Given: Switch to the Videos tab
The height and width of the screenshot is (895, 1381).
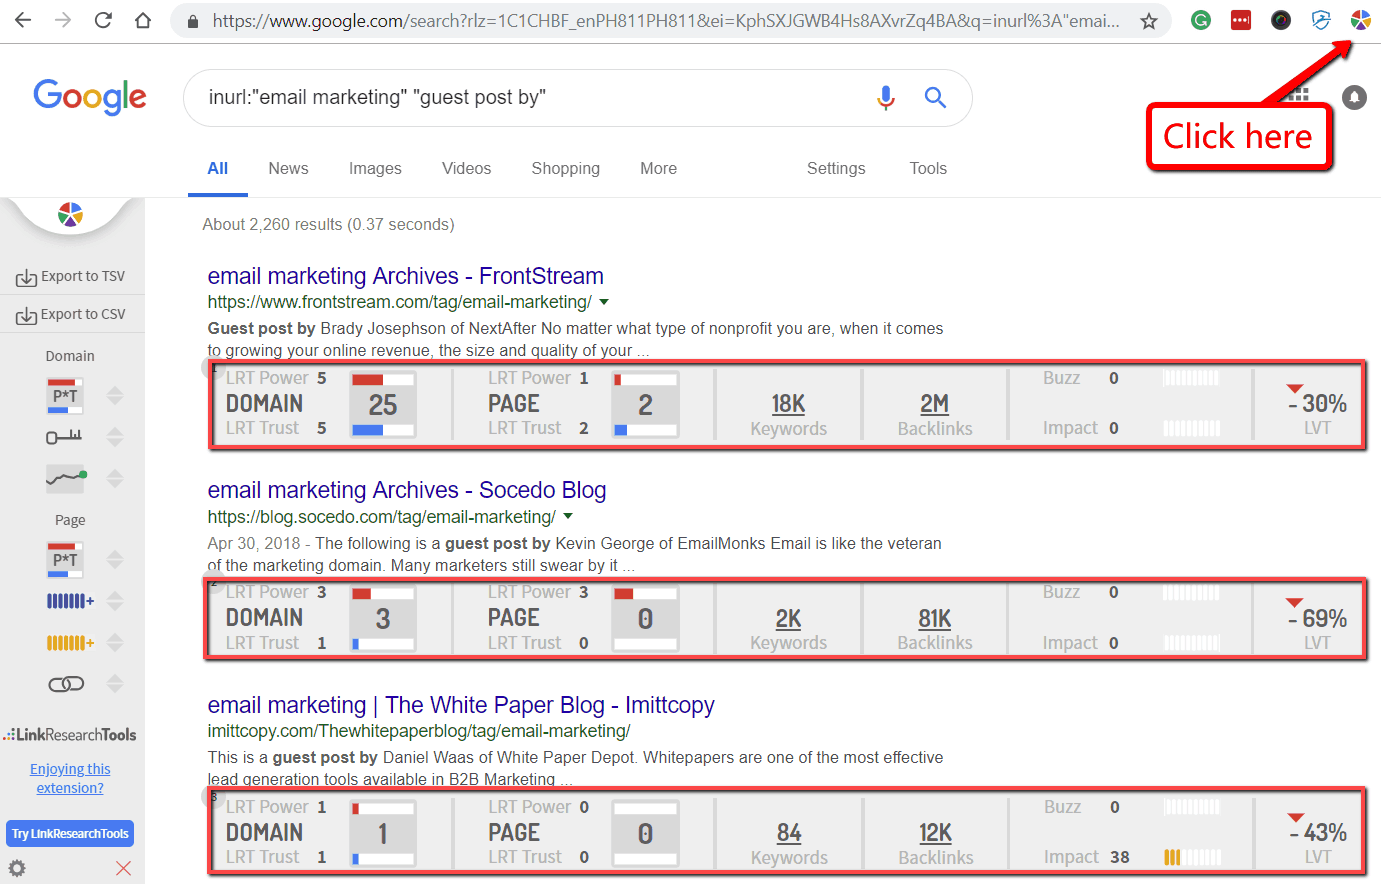Looking at the screenshot, I should [466, 168].
